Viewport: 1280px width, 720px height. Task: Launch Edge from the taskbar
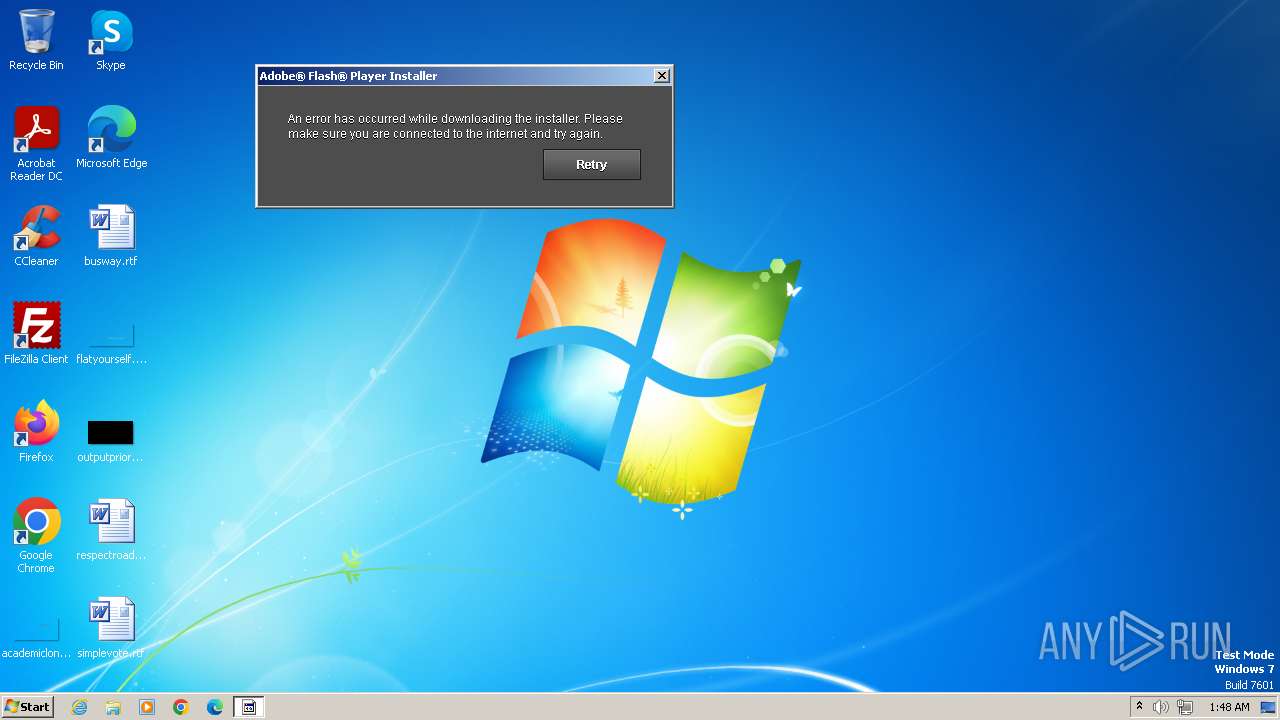pyautogui.click(x=215, y=707)
